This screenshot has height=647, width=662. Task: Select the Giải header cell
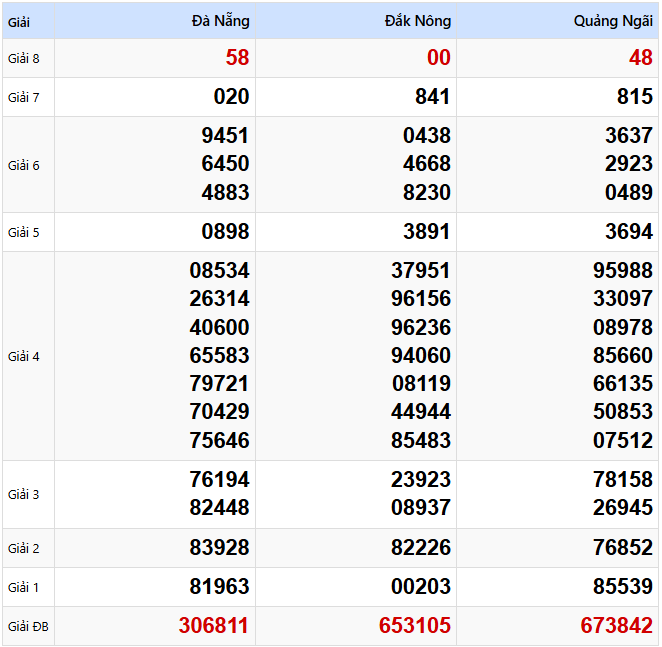point(19,21)
